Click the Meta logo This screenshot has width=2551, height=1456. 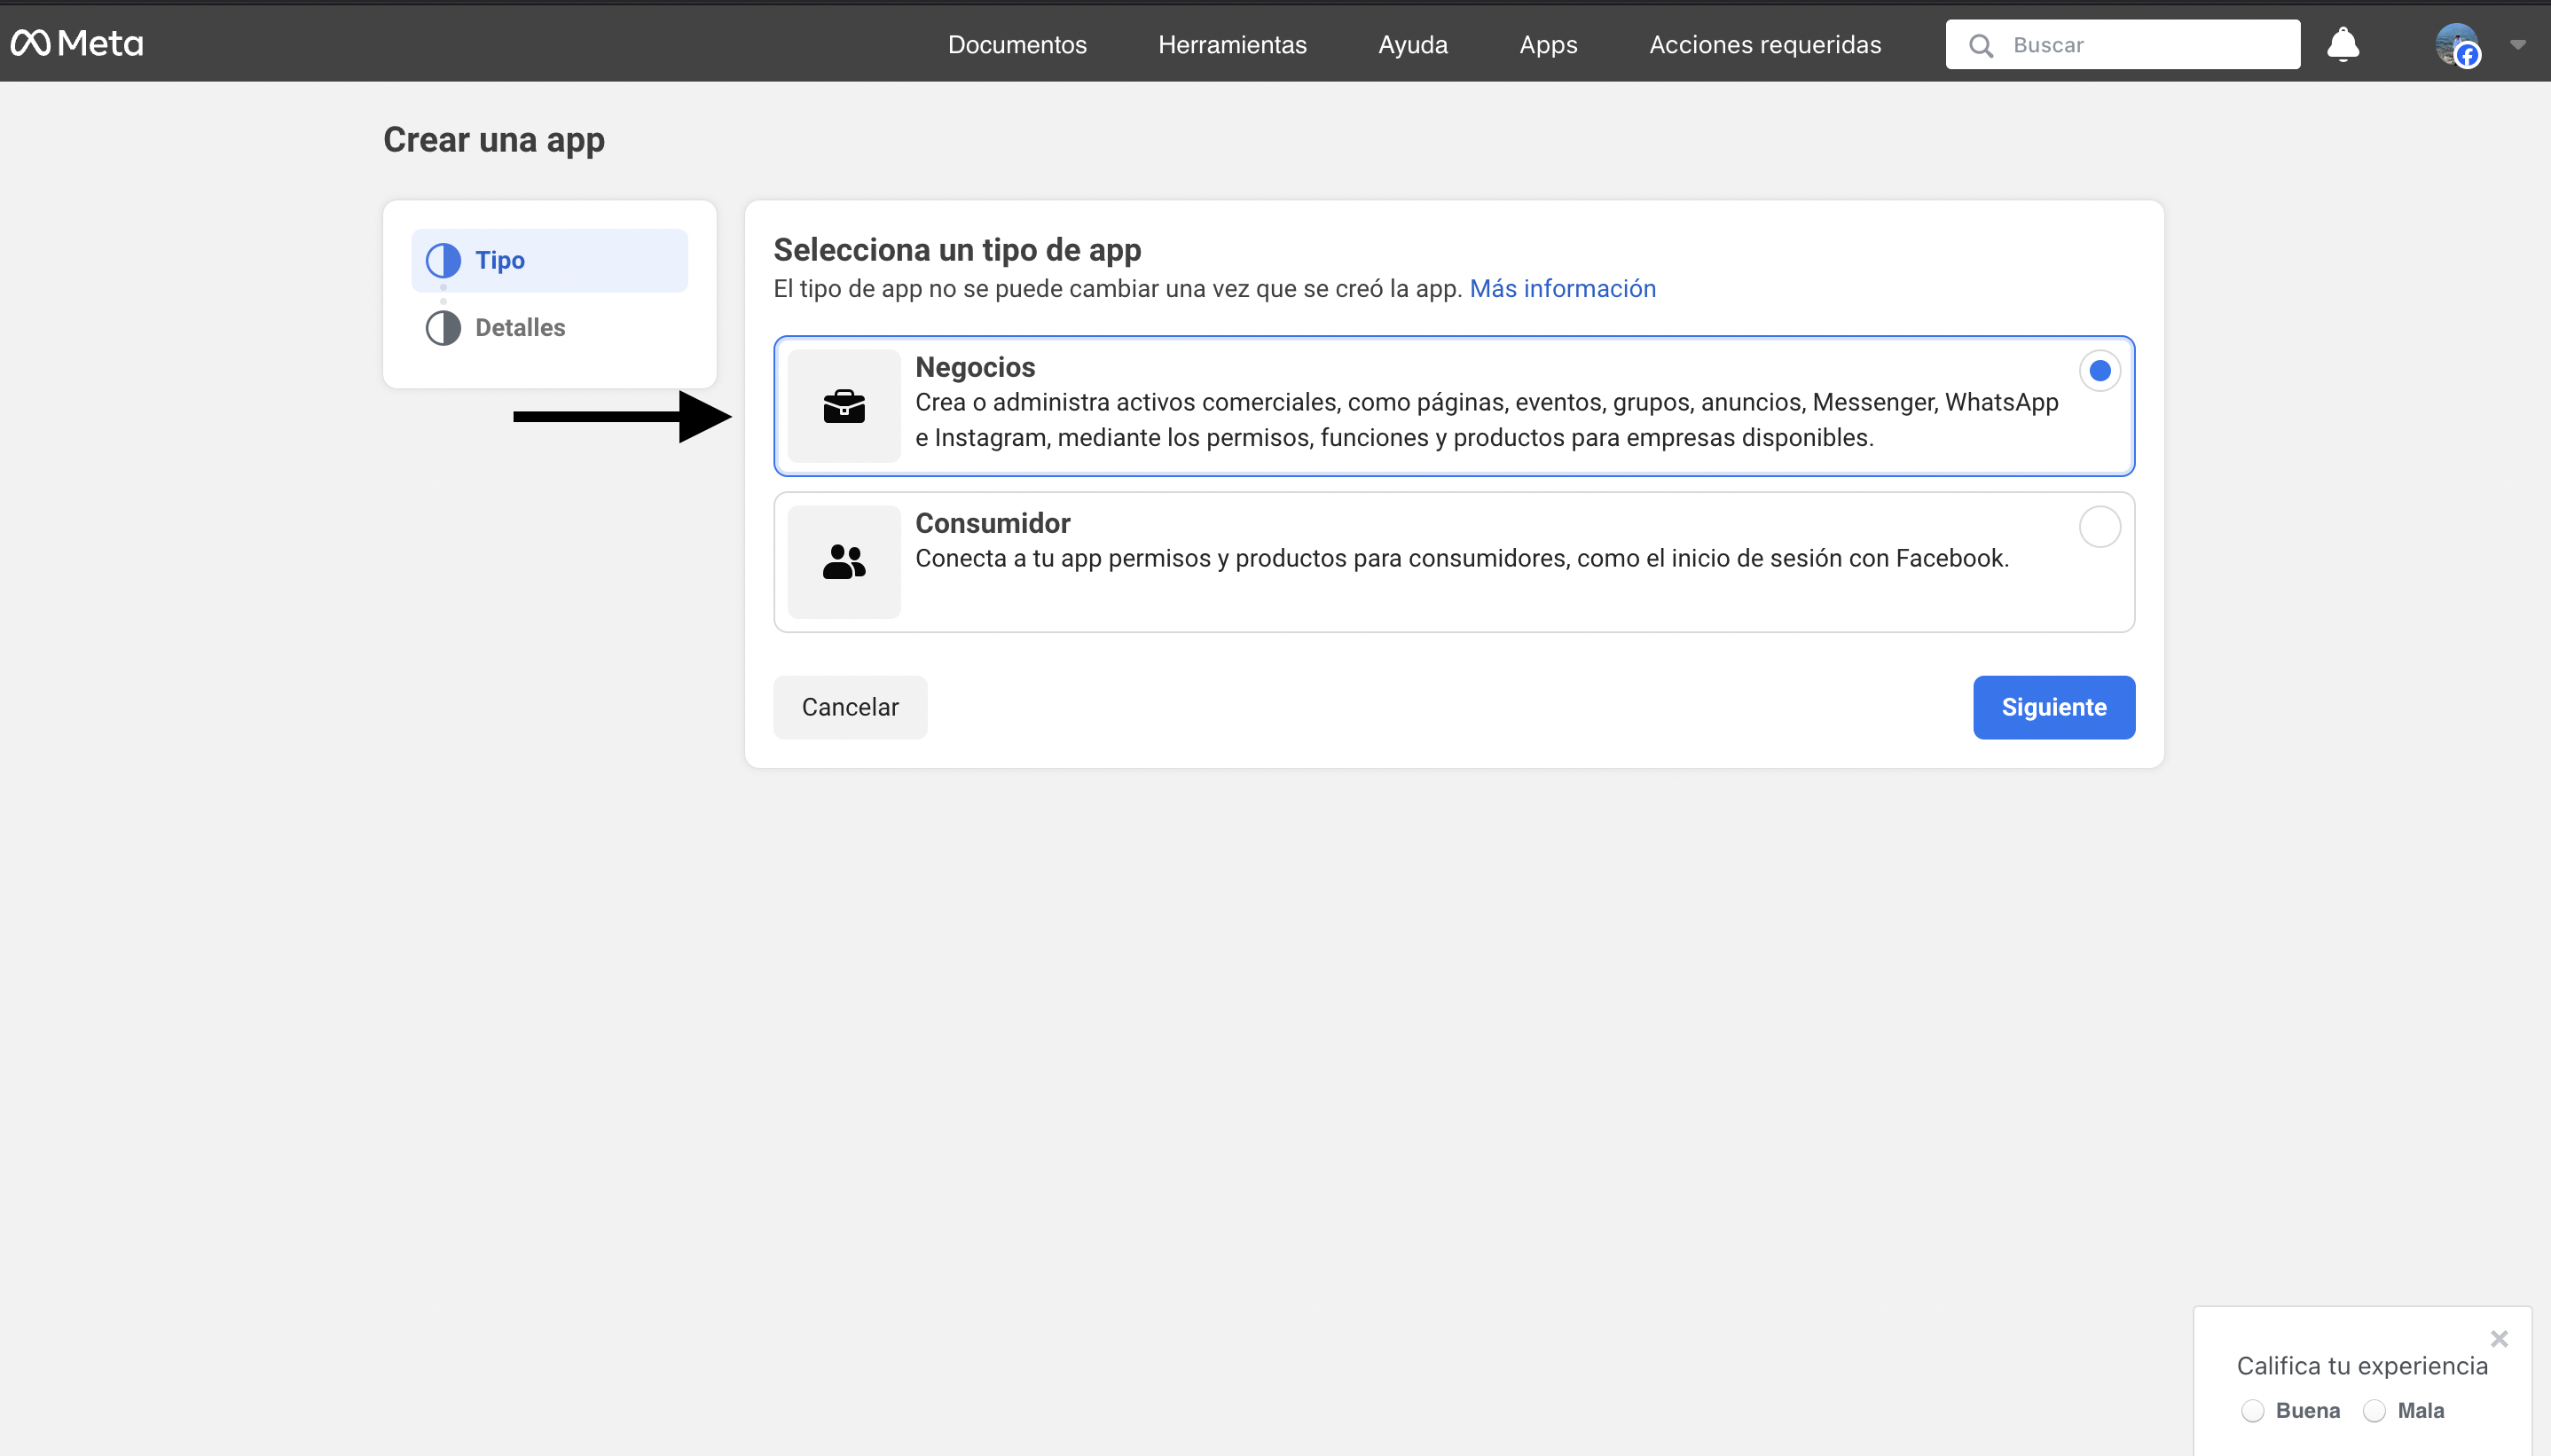point(77,43)
